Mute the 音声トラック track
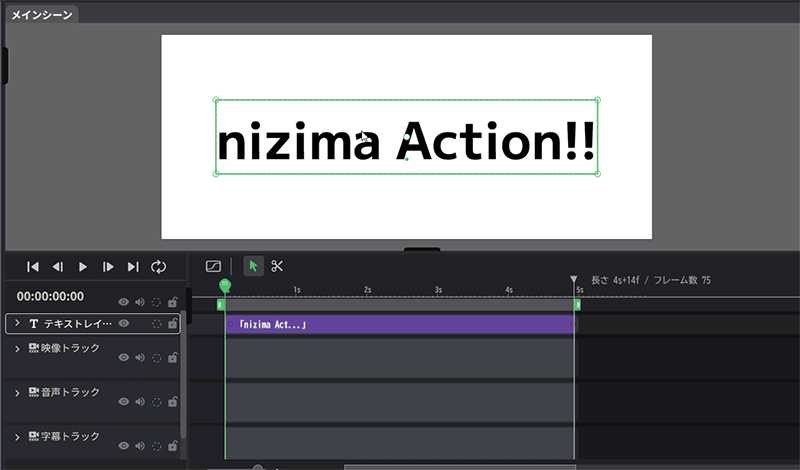This screenshot has height=470, width=800. pyautogui.click(x=140, y=402)
